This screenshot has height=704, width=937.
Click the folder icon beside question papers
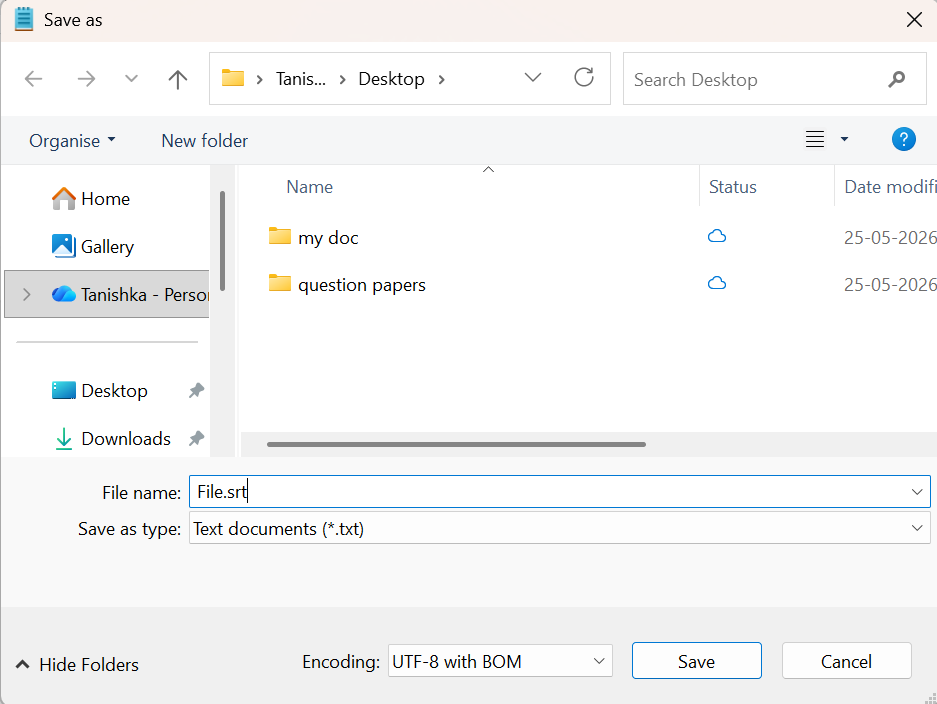pyautogui.click(x=280, y=283)
